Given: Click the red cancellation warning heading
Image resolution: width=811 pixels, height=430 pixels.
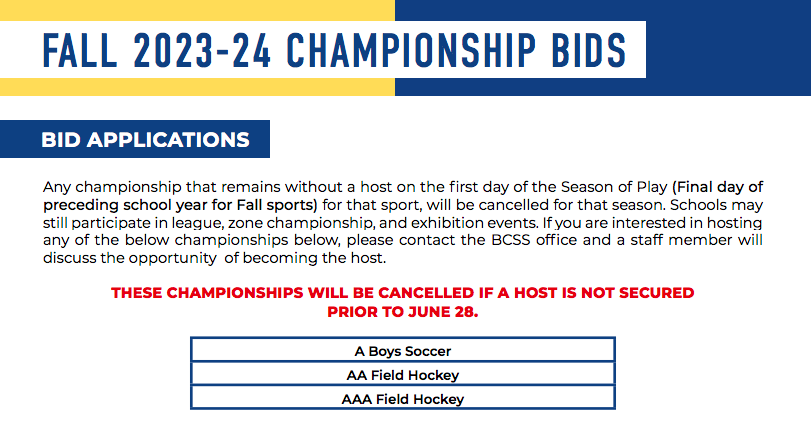Looking at the screenshot, I should pos(402,302).
